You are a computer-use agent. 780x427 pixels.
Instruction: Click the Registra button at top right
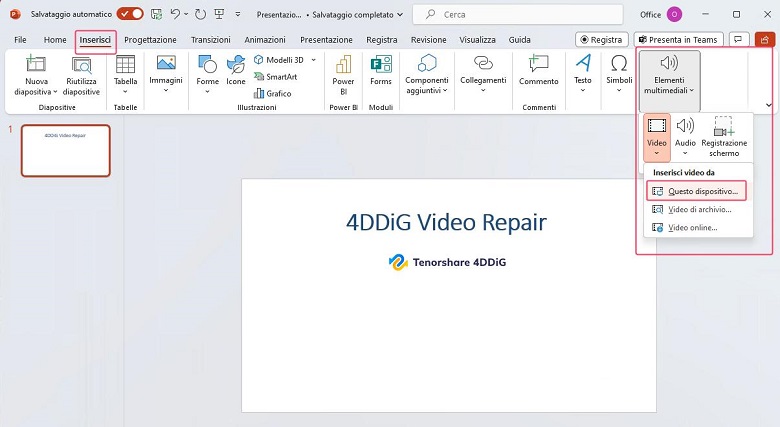[601, 40]
